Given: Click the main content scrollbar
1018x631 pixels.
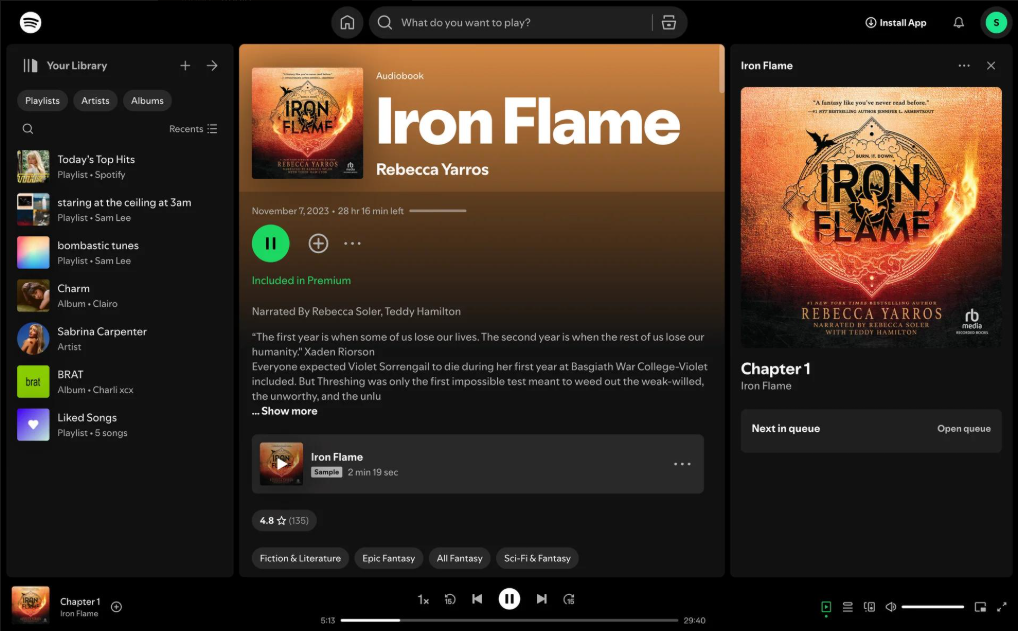Looking at the screenshot, I should point(721,69).
